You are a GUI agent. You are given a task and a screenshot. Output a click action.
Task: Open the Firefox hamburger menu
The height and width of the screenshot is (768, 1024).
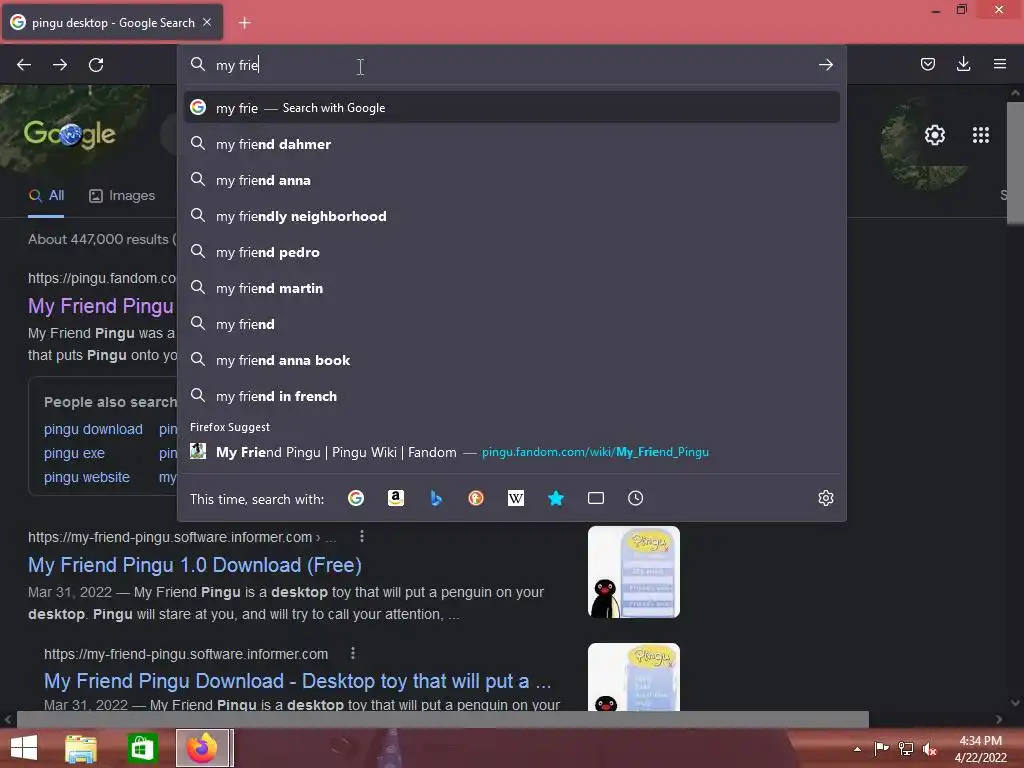[999, 64]
